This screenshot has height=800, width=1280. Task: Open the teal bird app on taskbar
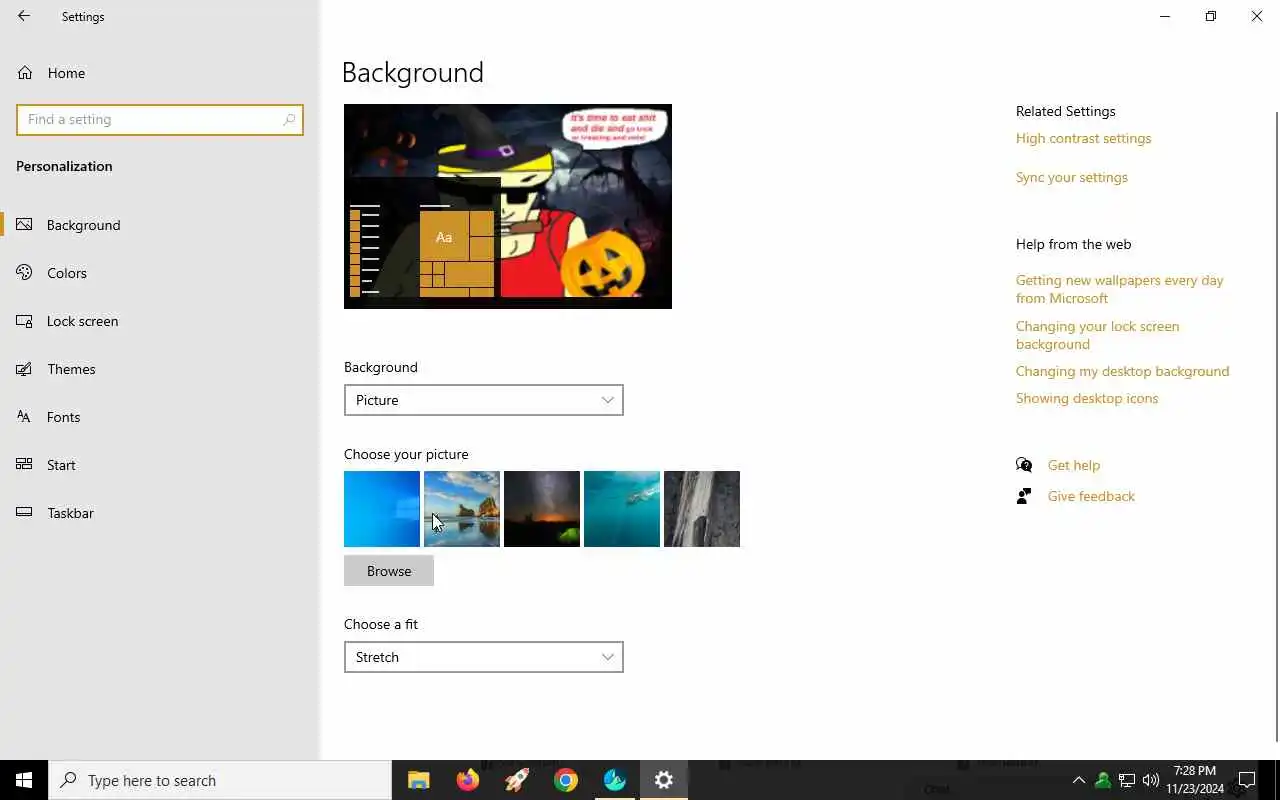(615, 780)
